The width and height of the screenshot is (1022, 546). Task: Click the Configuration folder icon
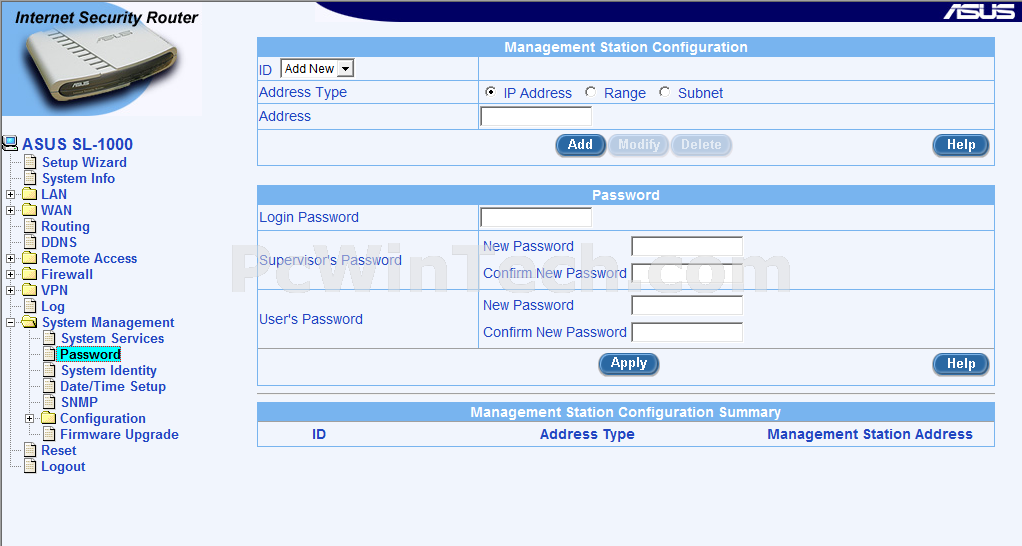coord(49,418)
